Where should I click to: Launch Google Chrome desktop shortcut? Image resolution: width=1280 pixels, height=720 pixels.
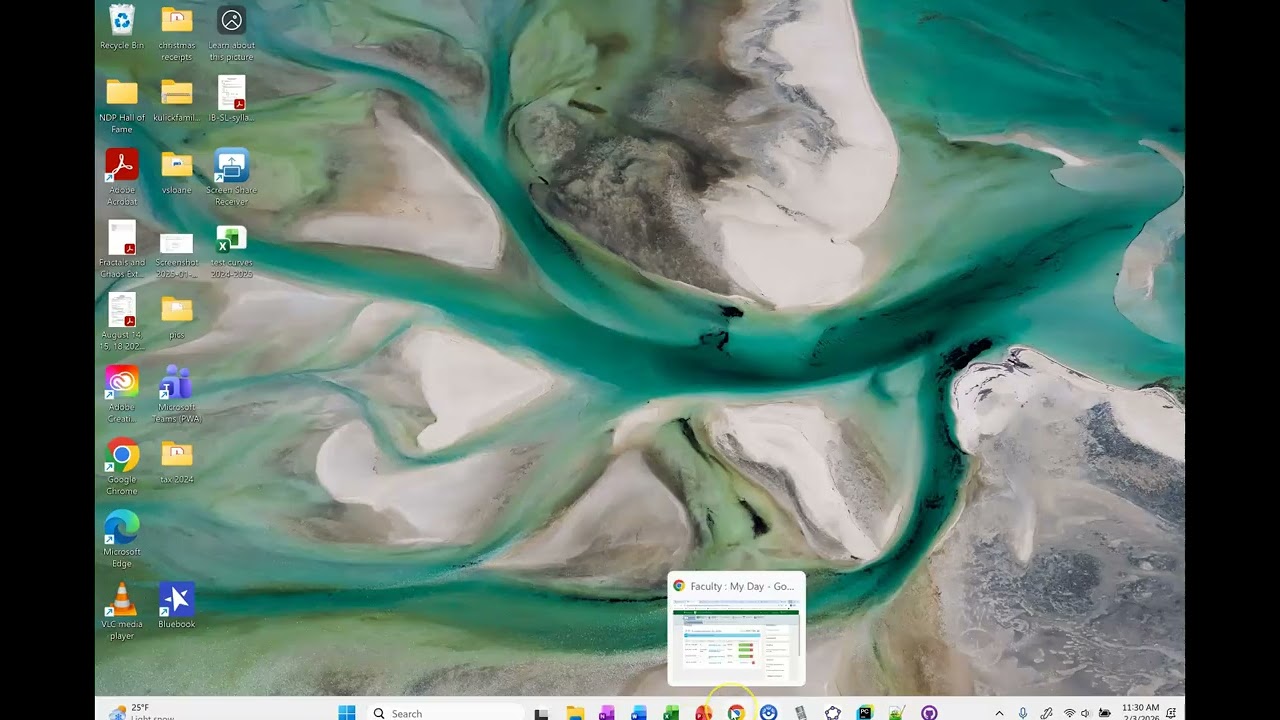pos(122,466)
